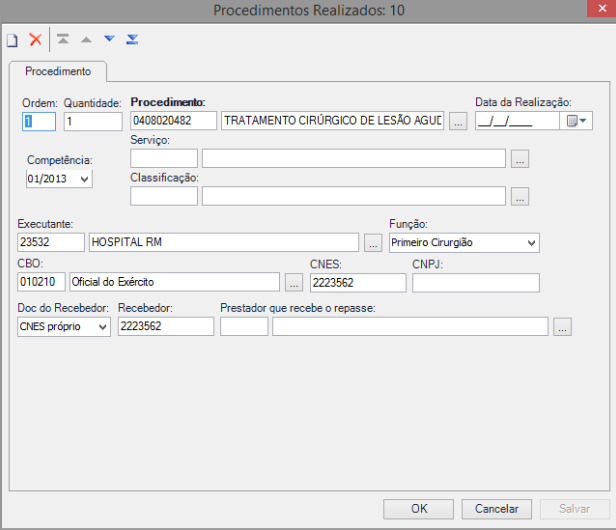Open Serviço lookup ellipsis button
Image resolution: width=616 pixels, height=530 pixels.
(x=520, y=159)
